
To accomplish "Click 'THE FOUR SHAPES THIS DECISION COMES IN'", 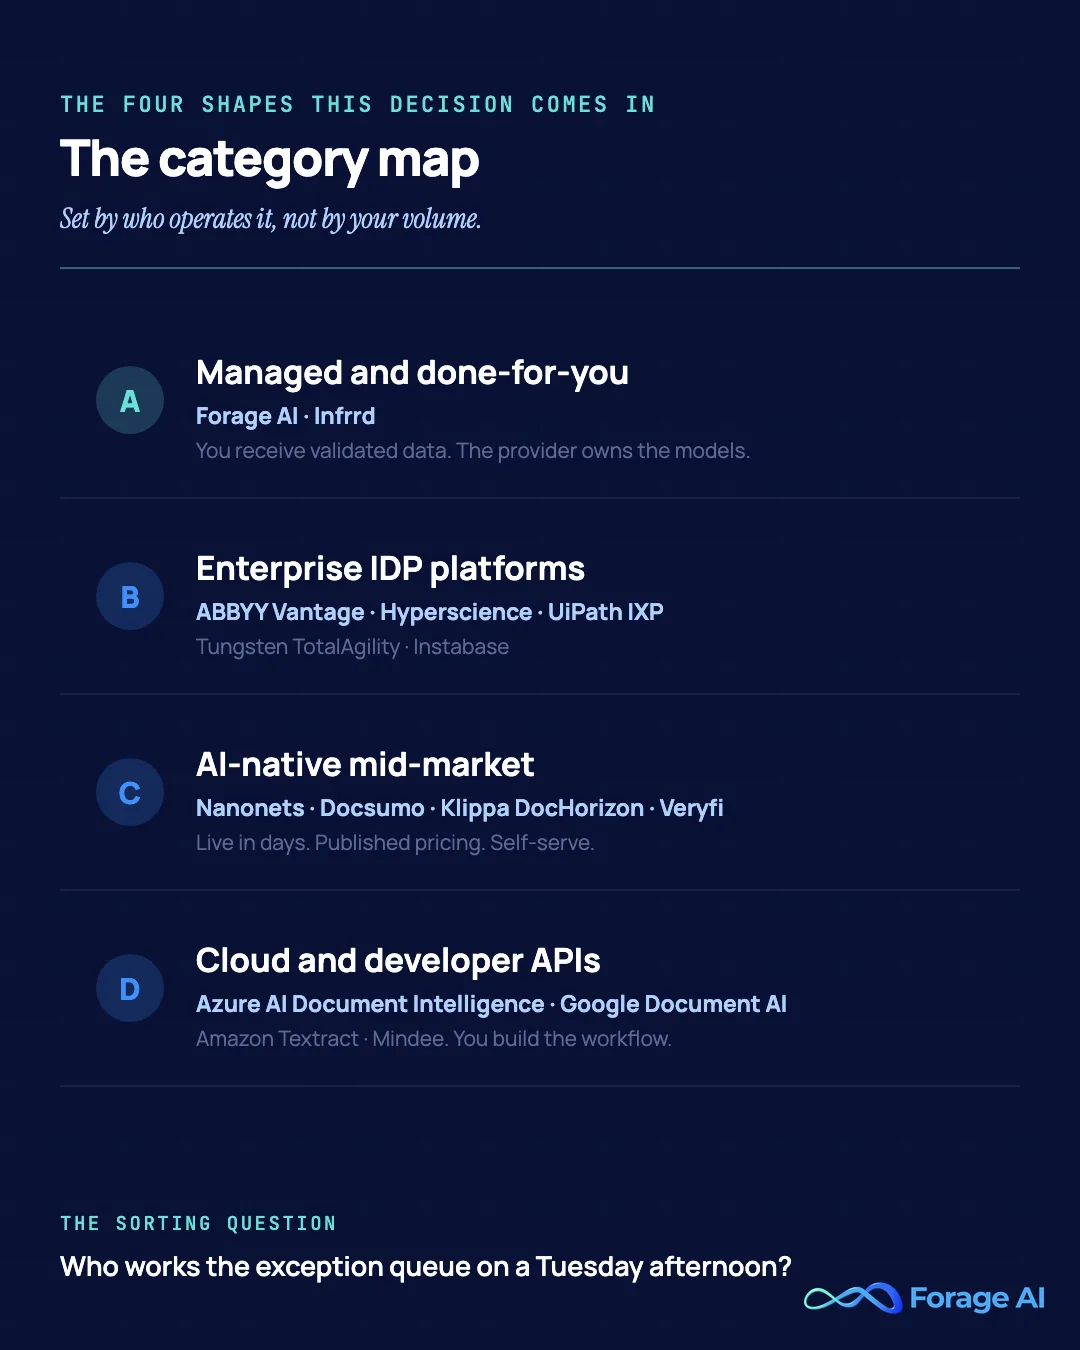I will pos(358,104).
